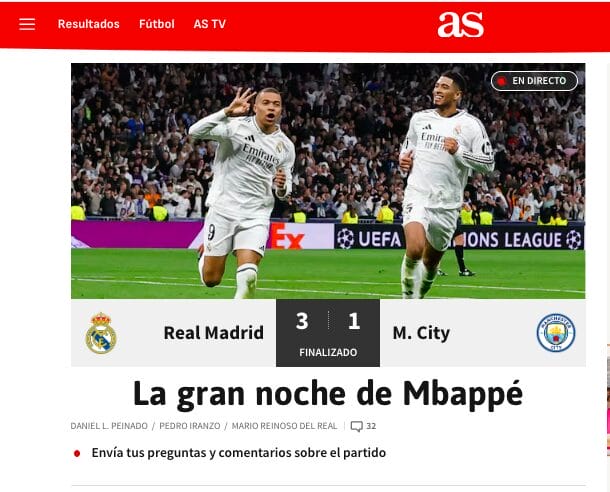
Task: Click the M. City team name
Action: [x=421, y=333]
